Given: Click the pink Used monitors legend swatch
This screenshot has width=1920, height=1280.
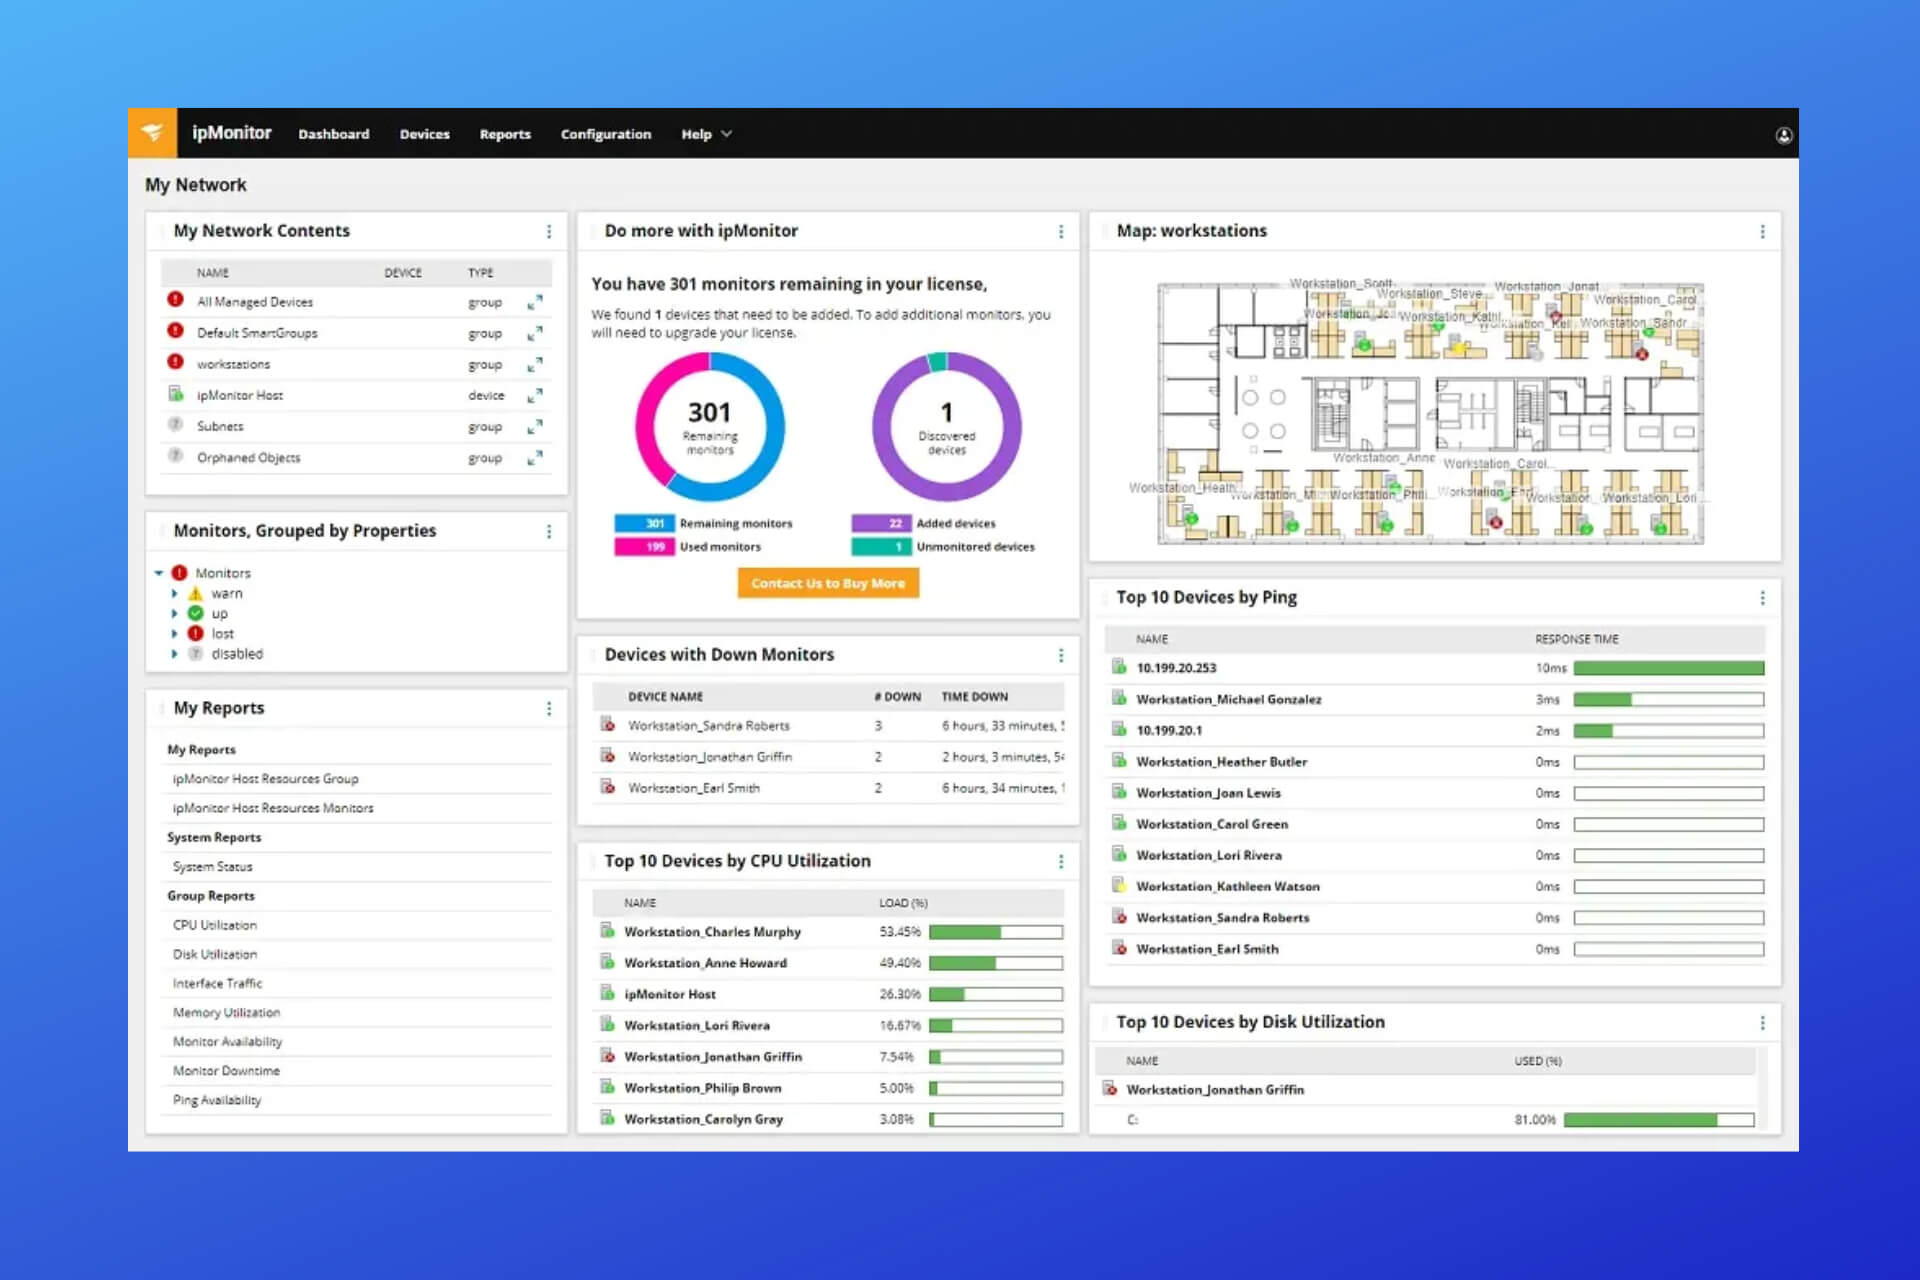Looking at the screenshot, I should click(644, 547).
